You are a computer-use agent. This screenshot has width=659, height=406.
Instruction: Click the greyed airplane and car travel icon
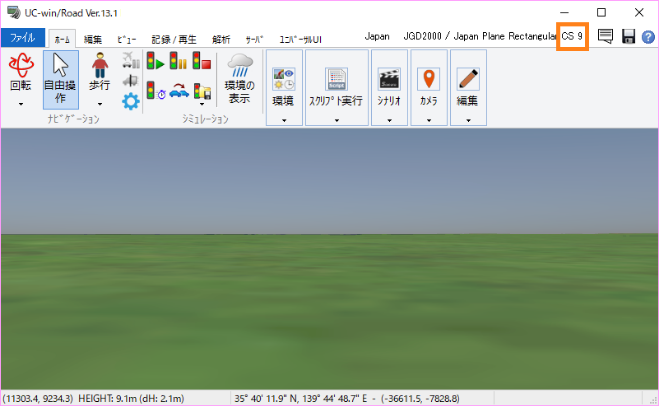click(131, 60)
